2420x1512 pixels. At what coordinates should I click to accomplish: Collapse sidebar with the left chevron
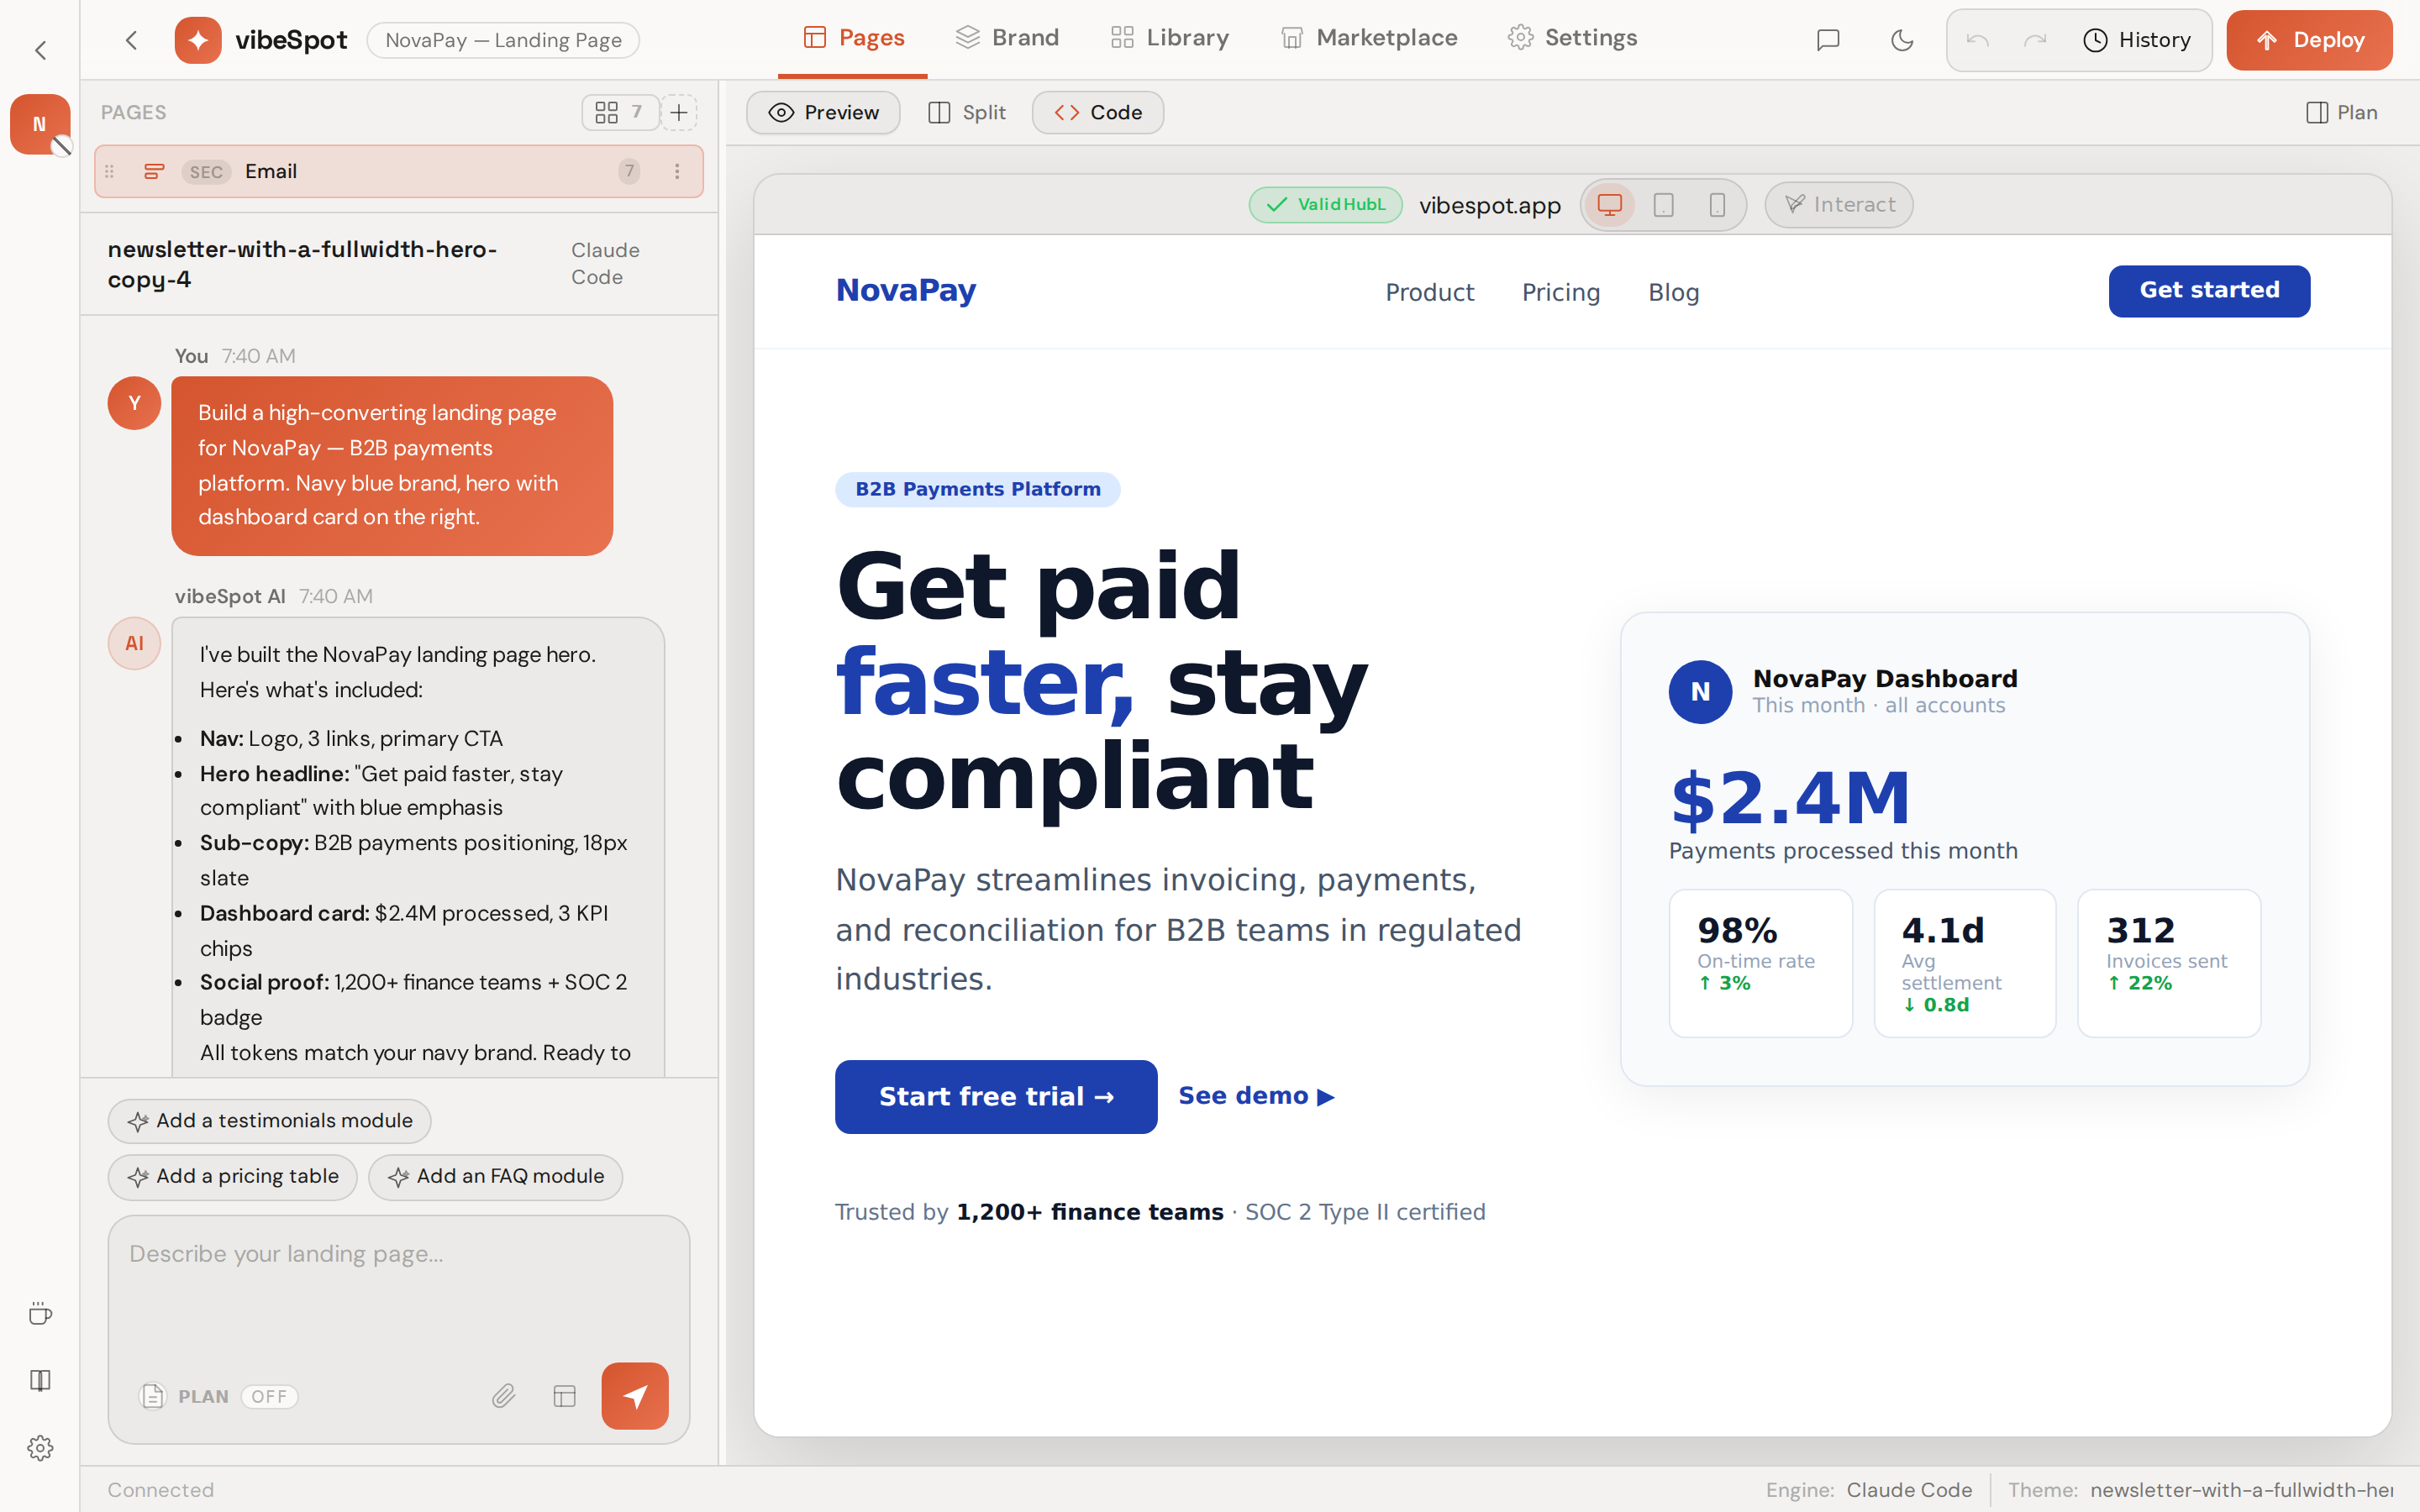pos(40,50)
